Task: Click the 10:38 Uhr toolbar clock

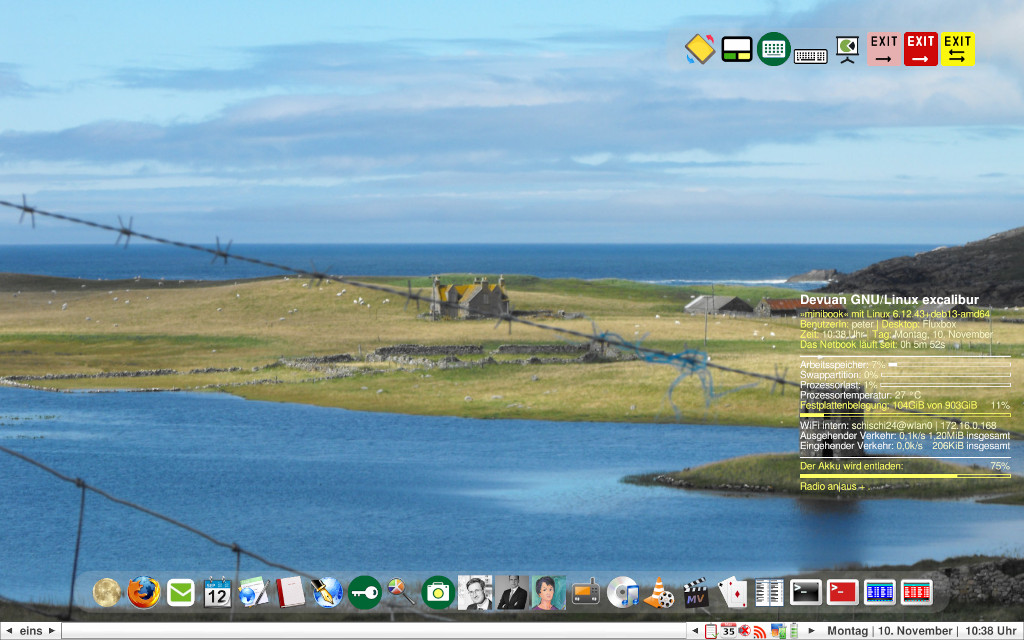Action: coord(994,631)
